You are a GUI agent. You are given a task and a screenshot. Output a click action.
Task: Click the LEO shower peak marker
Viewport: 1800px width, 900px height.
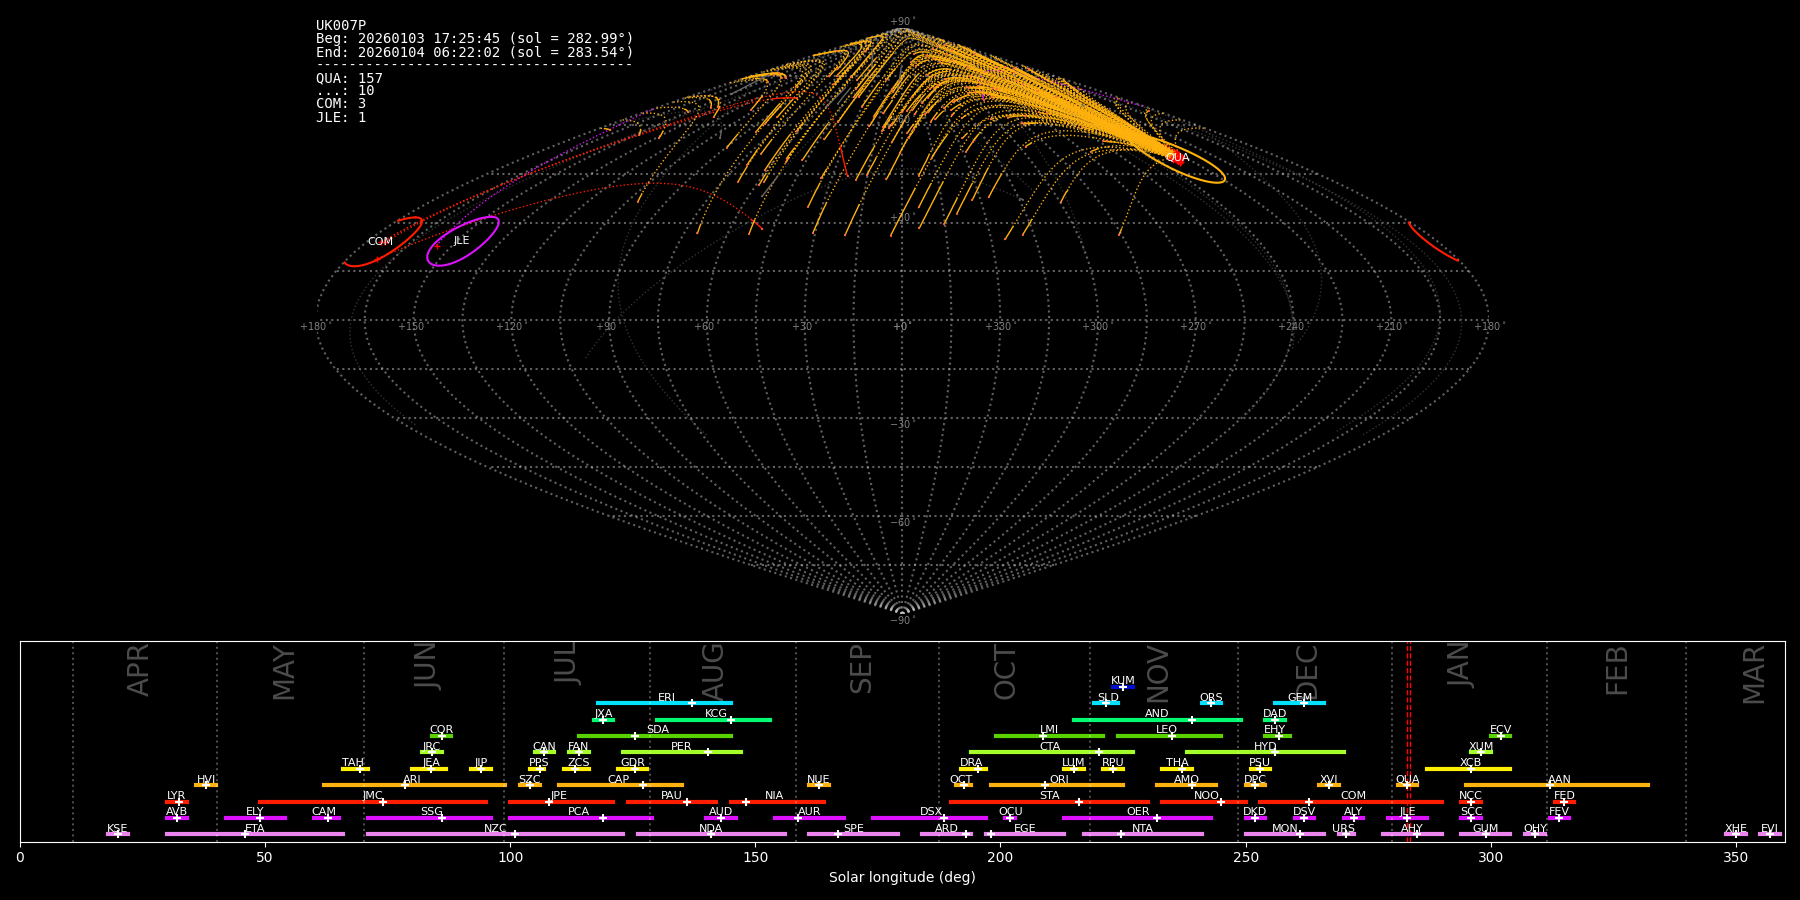[x=1172, y=736]
